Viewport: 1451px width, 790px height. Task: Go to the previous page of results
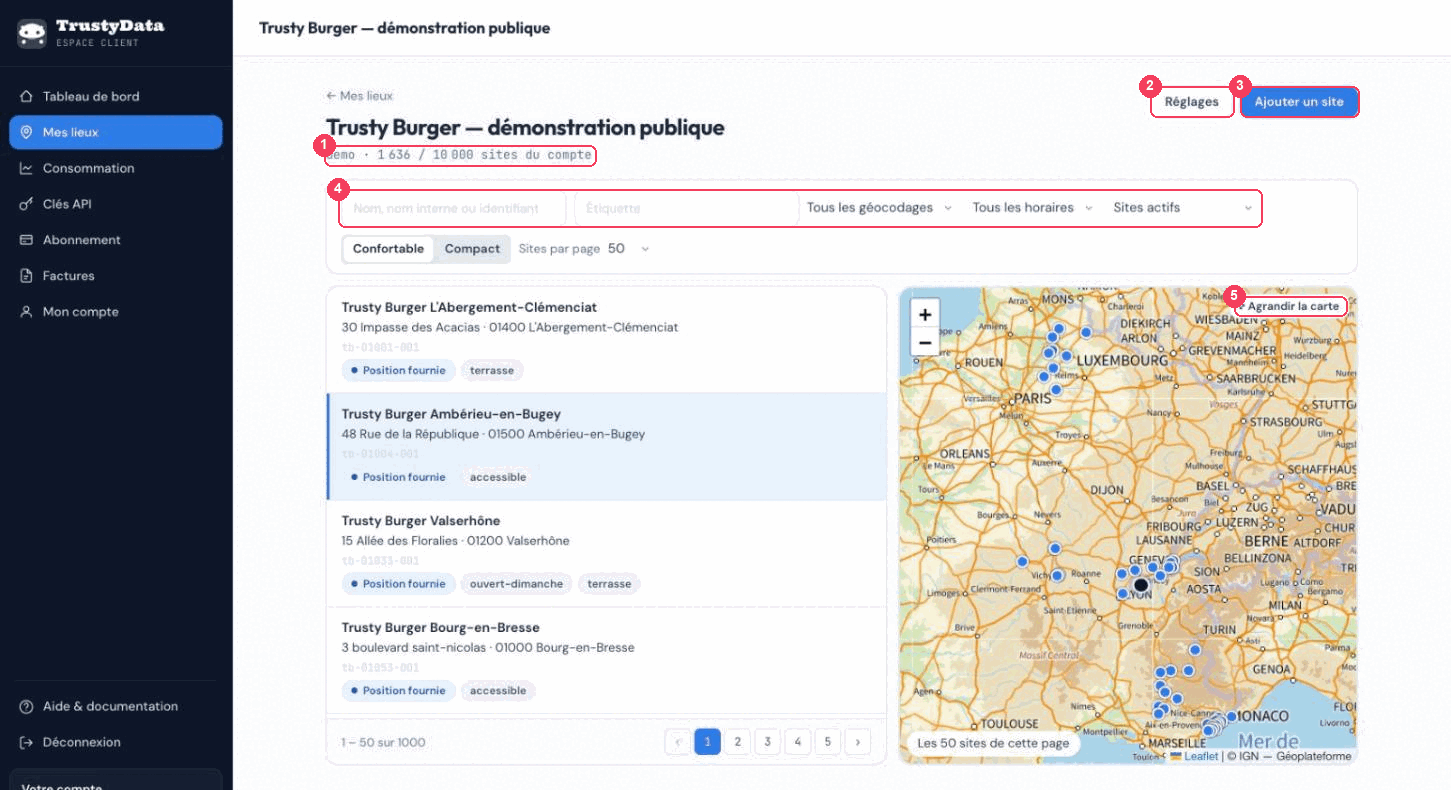coord(677,742)
